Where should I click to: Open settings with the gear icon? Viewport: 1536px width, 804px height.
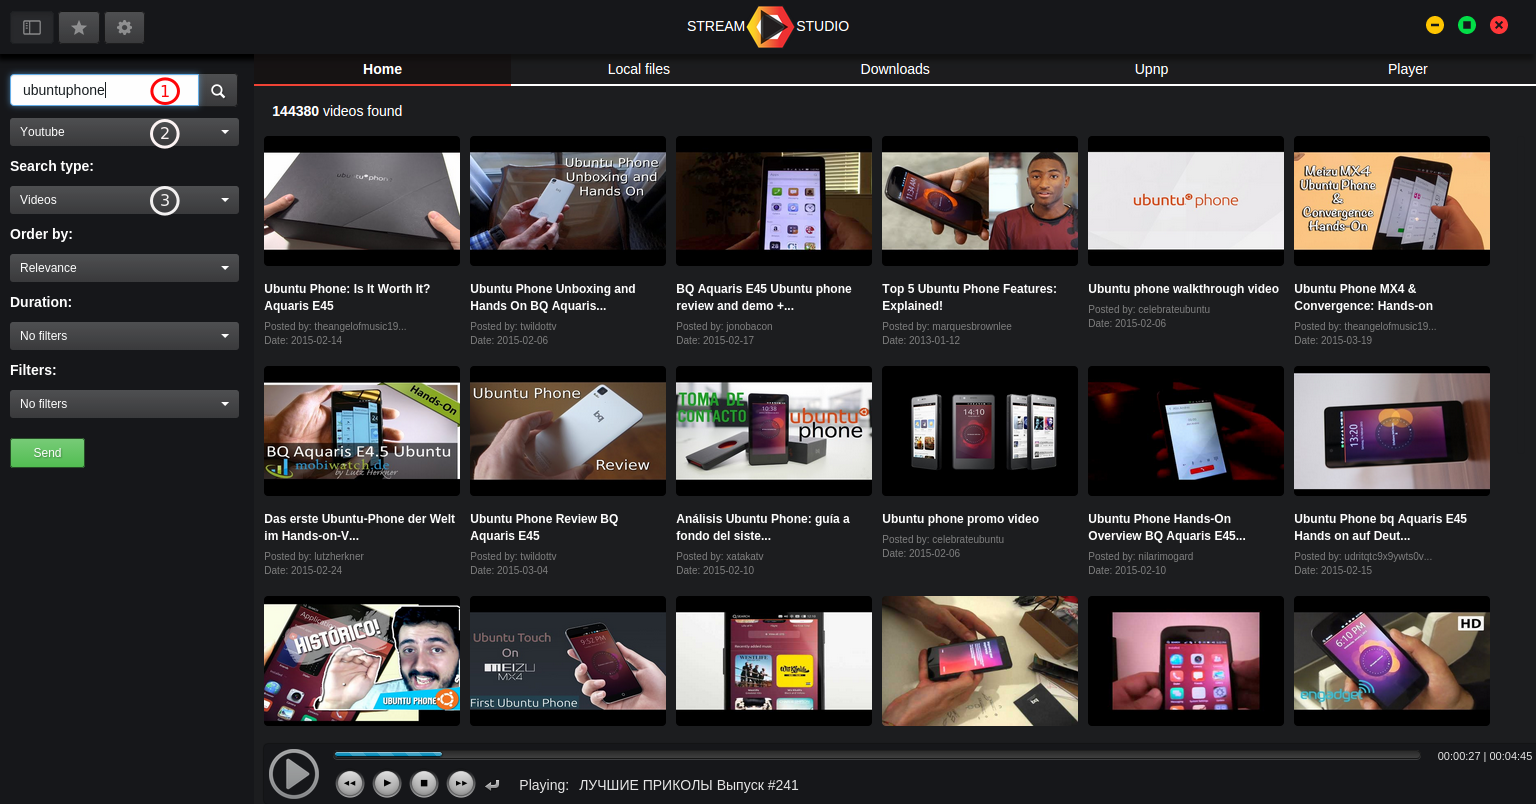(124, 27)
